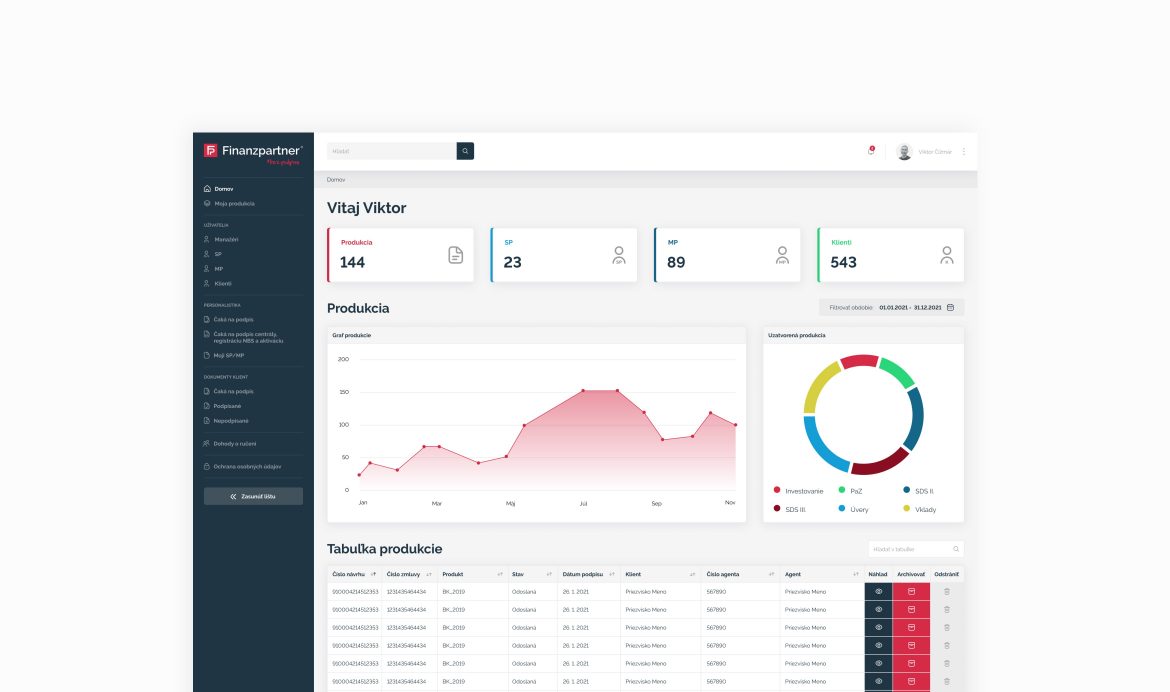Preview first row with the eye icon
This screenshot has width=1170, height=692.
tap(878, 592)
